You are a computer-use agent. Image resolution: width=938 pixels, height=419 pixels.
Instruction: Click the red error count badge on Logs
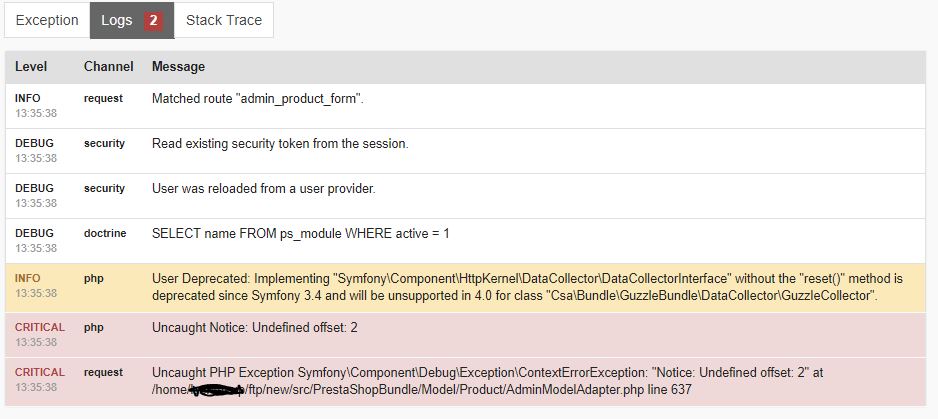pos(153,20)
